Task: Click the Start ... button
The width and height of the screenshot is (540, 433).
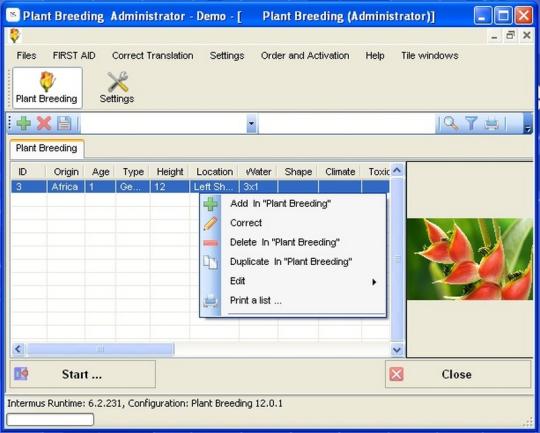Action: (x=83, y=374)
